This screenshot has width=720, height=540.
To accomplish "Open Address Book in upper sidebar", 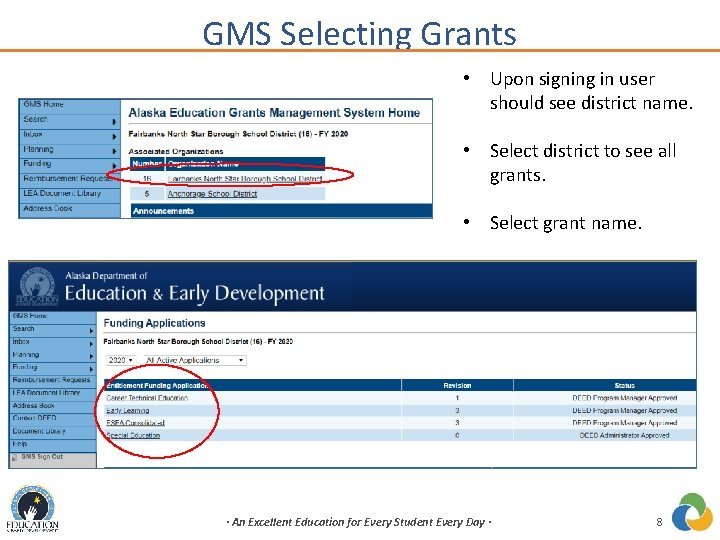I will [48, 208].
